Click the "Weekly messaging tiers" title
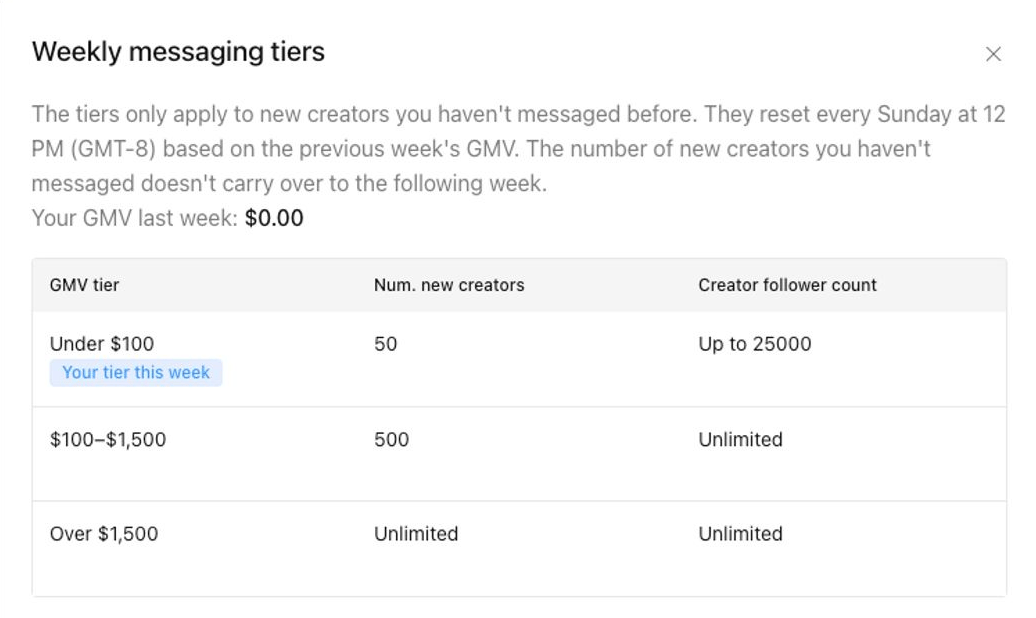The width and height of the screenshot is (1036, 618). (x=178, y=52)
